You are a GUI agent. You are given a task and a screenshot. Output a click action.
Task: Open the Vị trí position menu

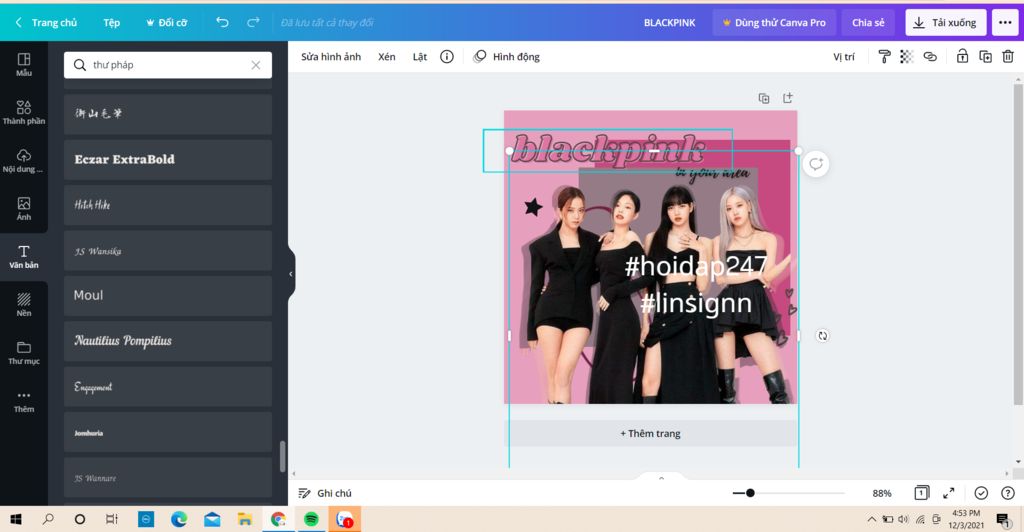844,57
